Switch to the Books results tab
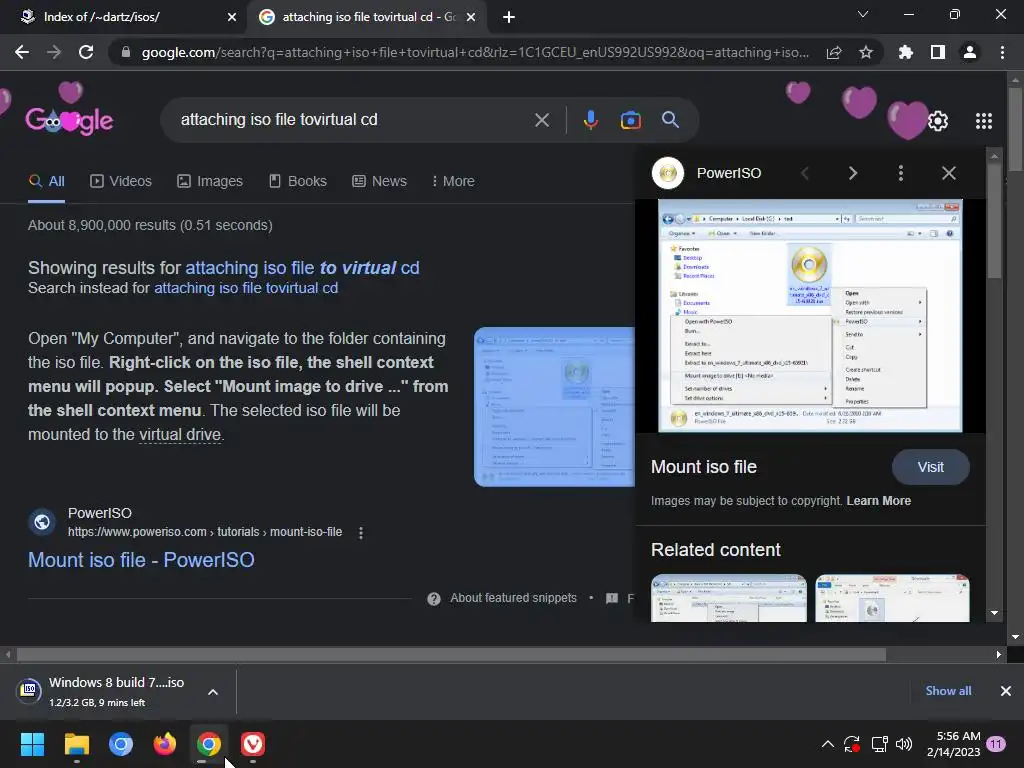The image size is (1024, 768). pos(298,181)
